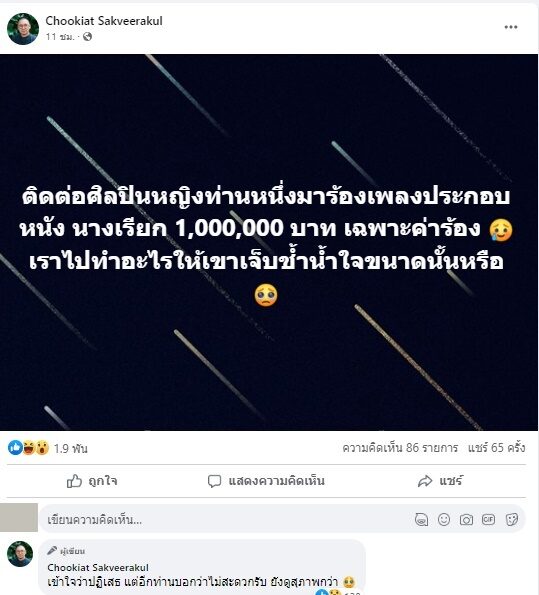539x595 pixels.
Task: View the 1.9 พัน reactions count
Action: 71,449
